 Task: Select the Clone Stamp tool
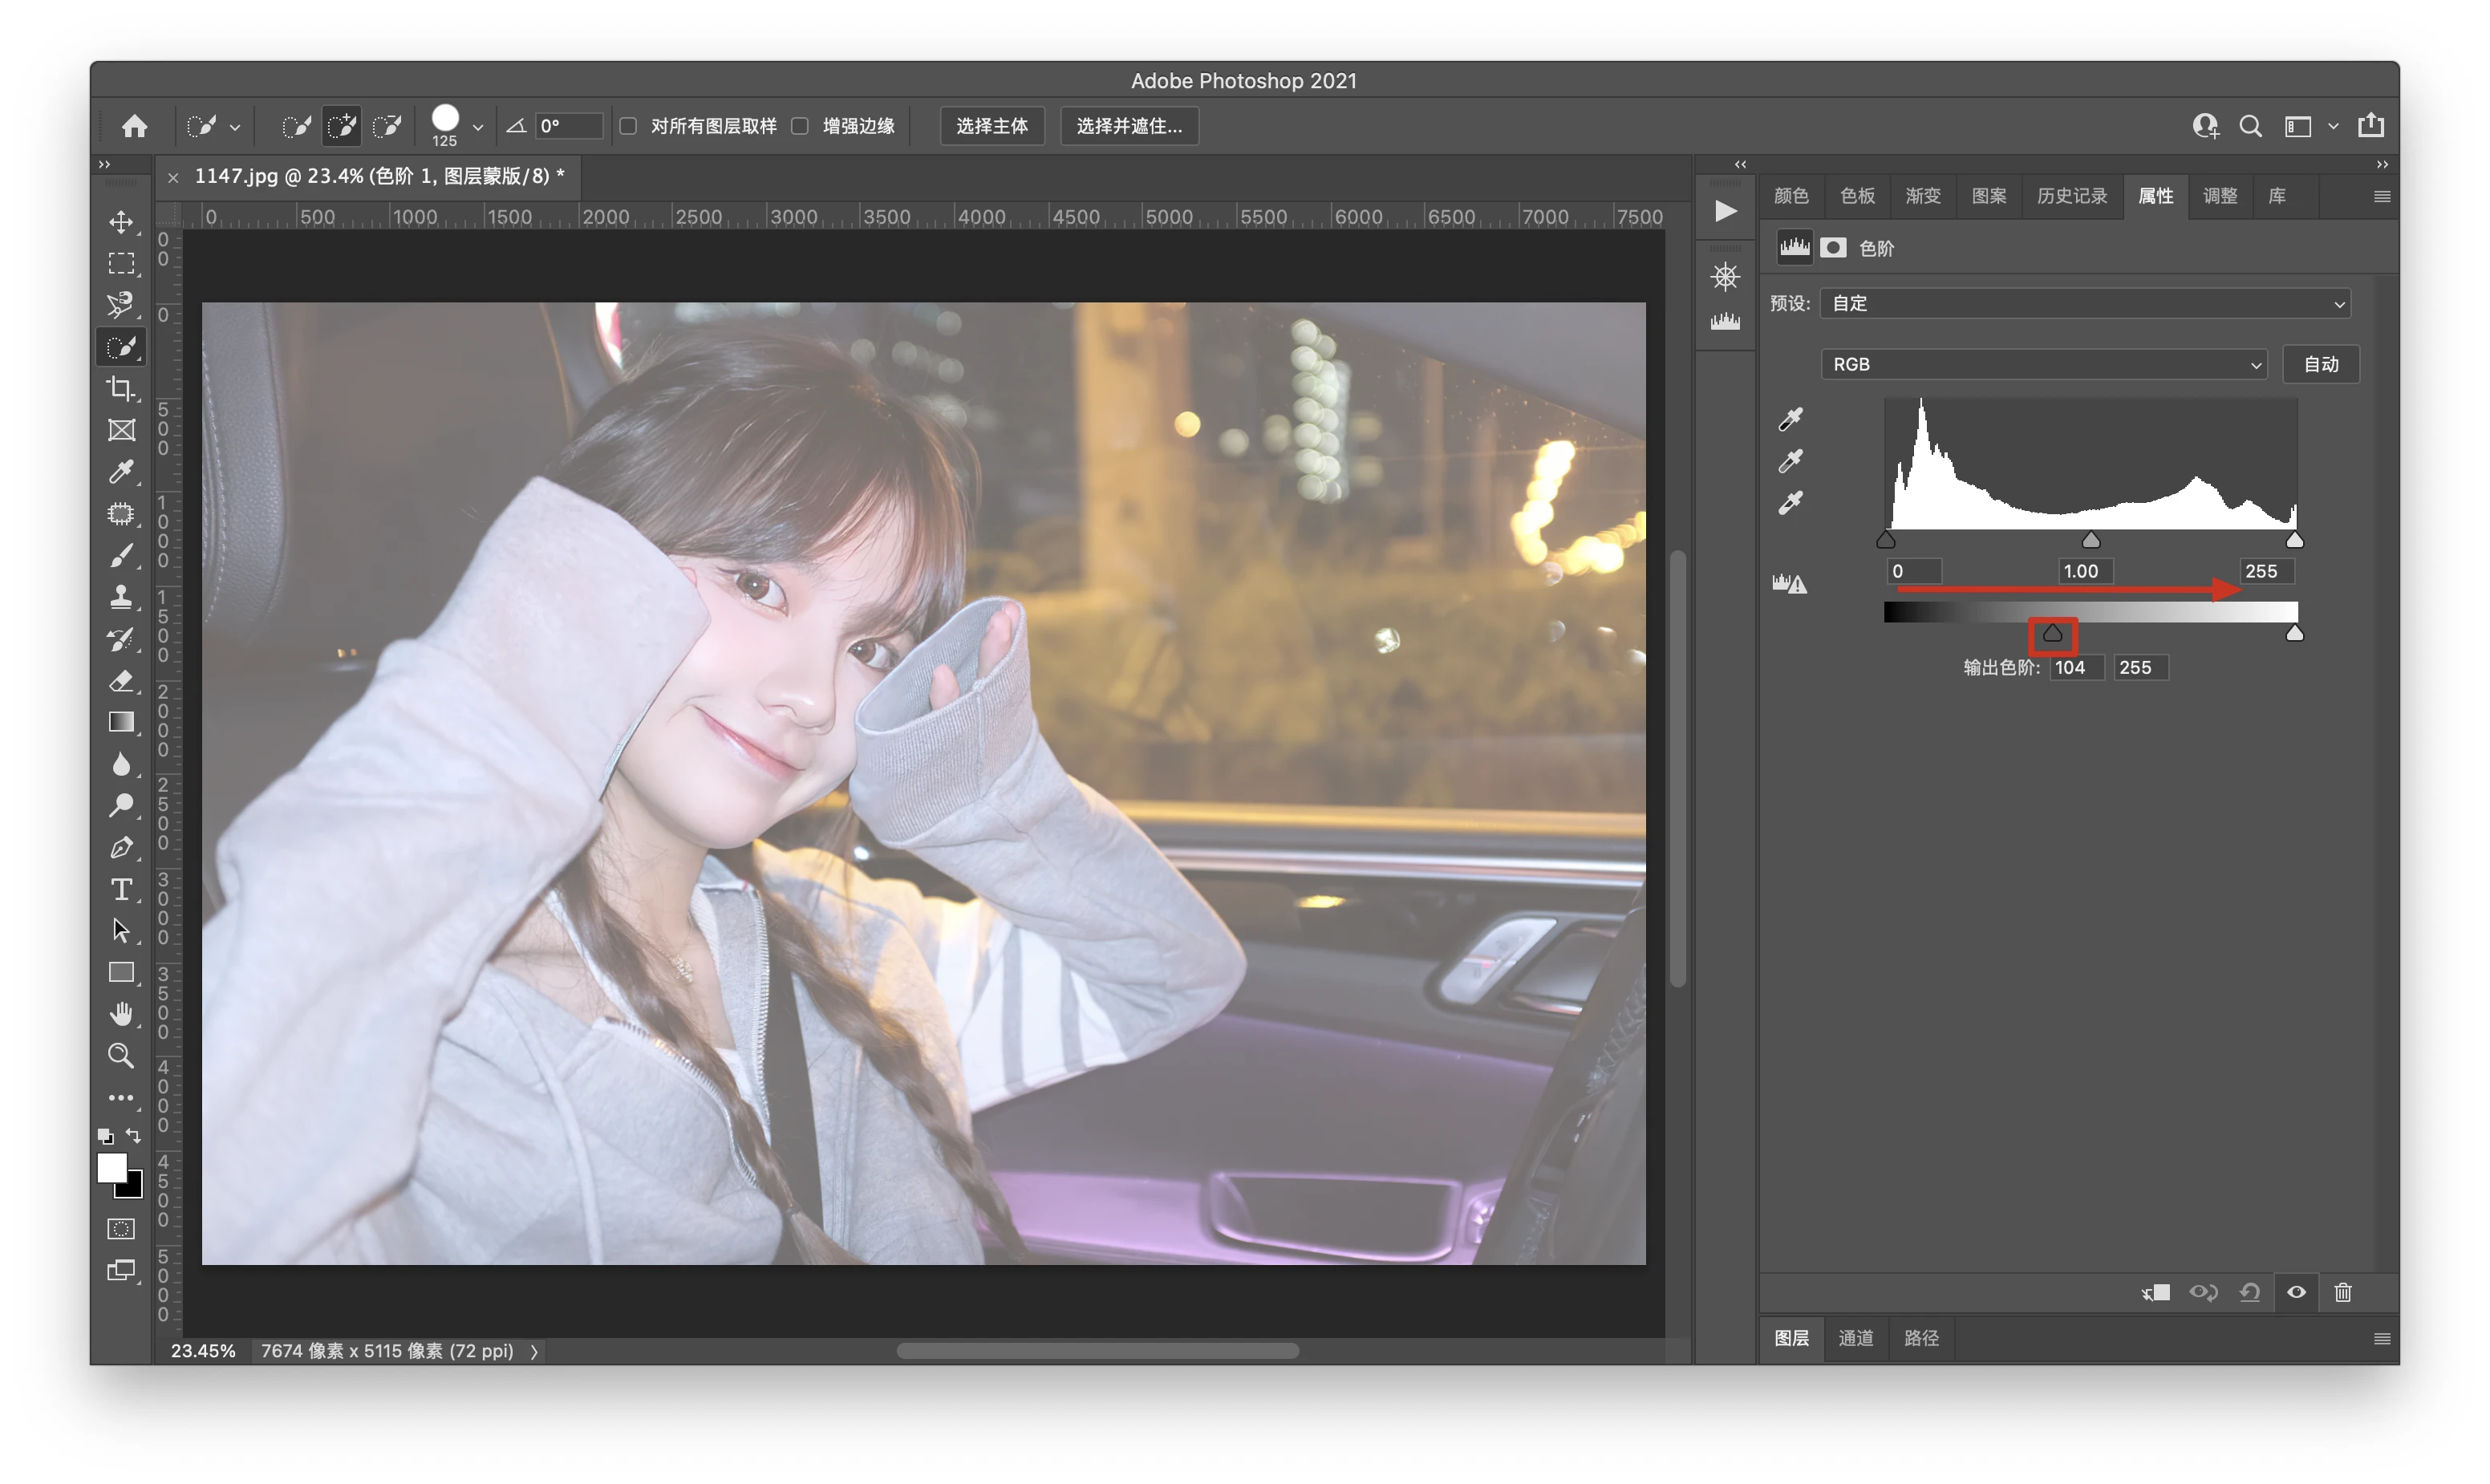[x=121, y=597]
